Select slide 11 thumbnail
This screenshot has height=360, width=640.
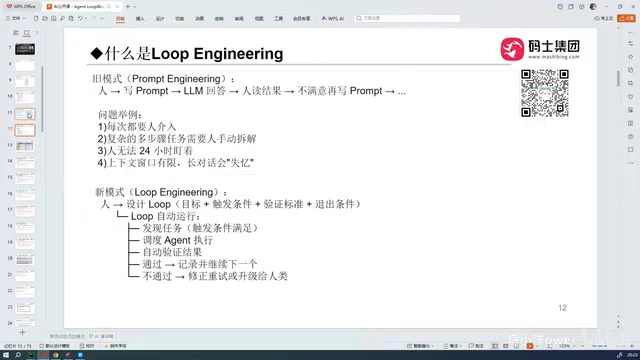[x=25, y=114]
